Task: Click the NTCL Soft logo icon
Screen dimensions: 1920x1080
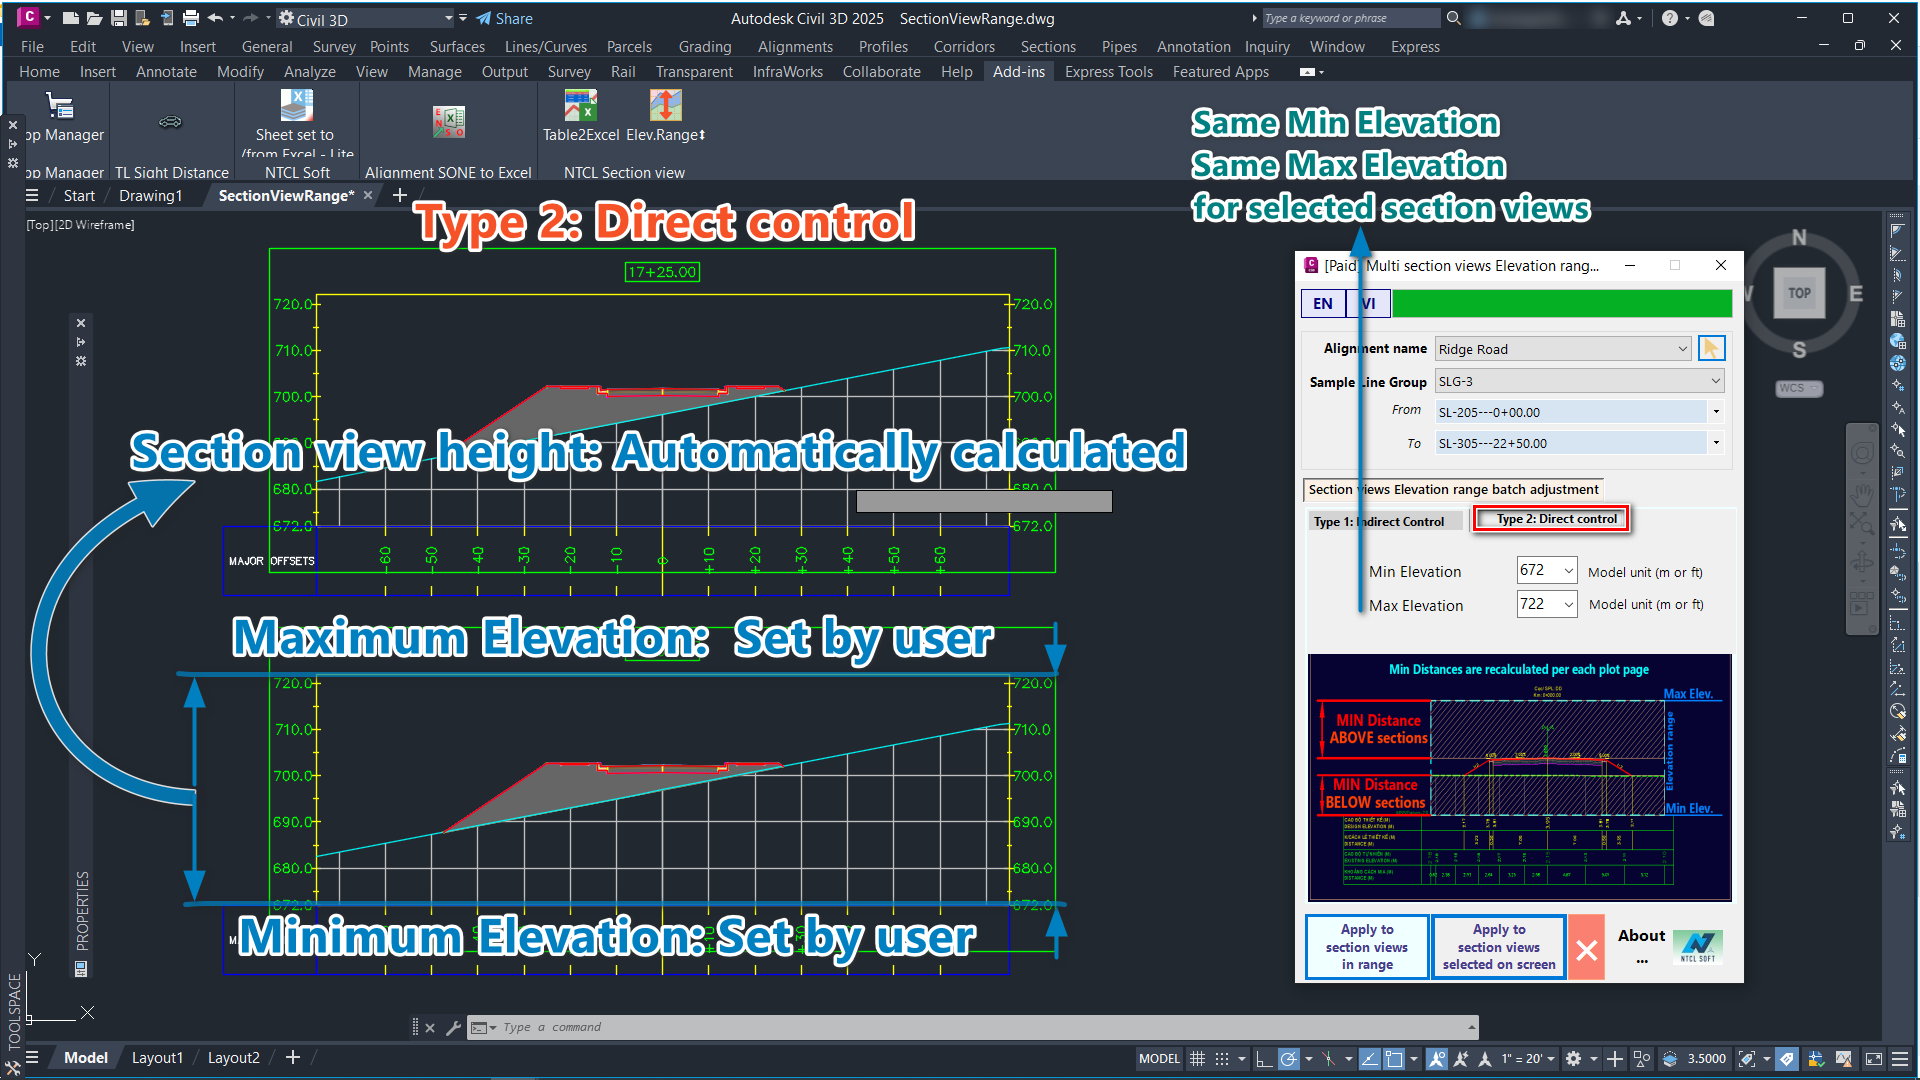Action: click(x=1697, y=944)
